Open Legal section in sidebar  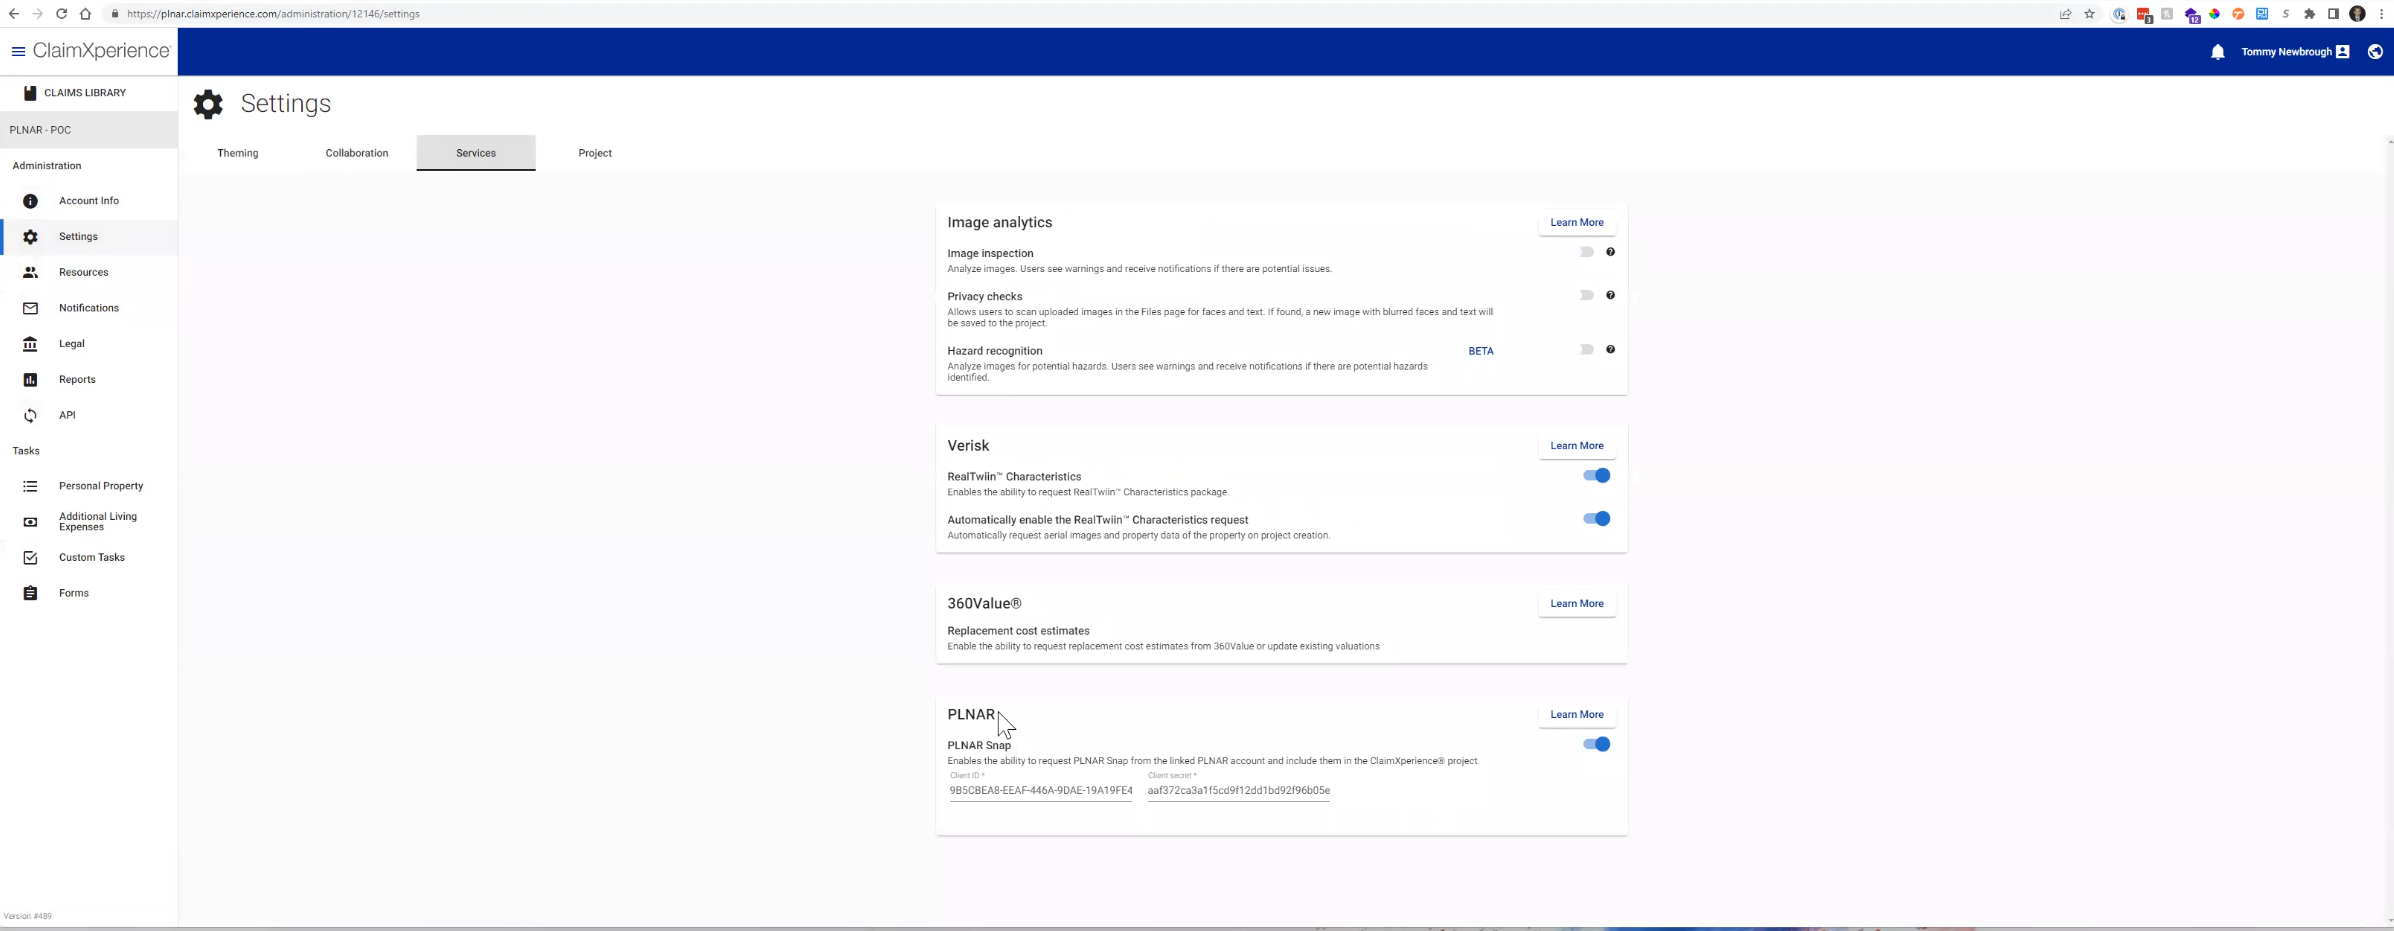pos(89,344)
